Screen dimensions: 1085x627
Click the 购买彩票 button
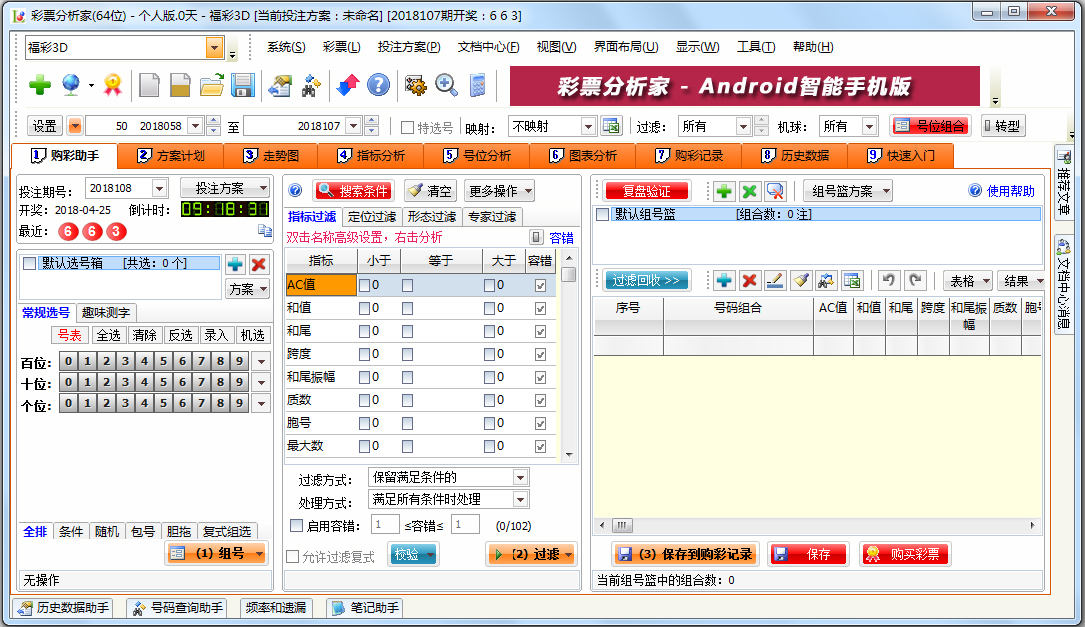[x=904, y=554]
